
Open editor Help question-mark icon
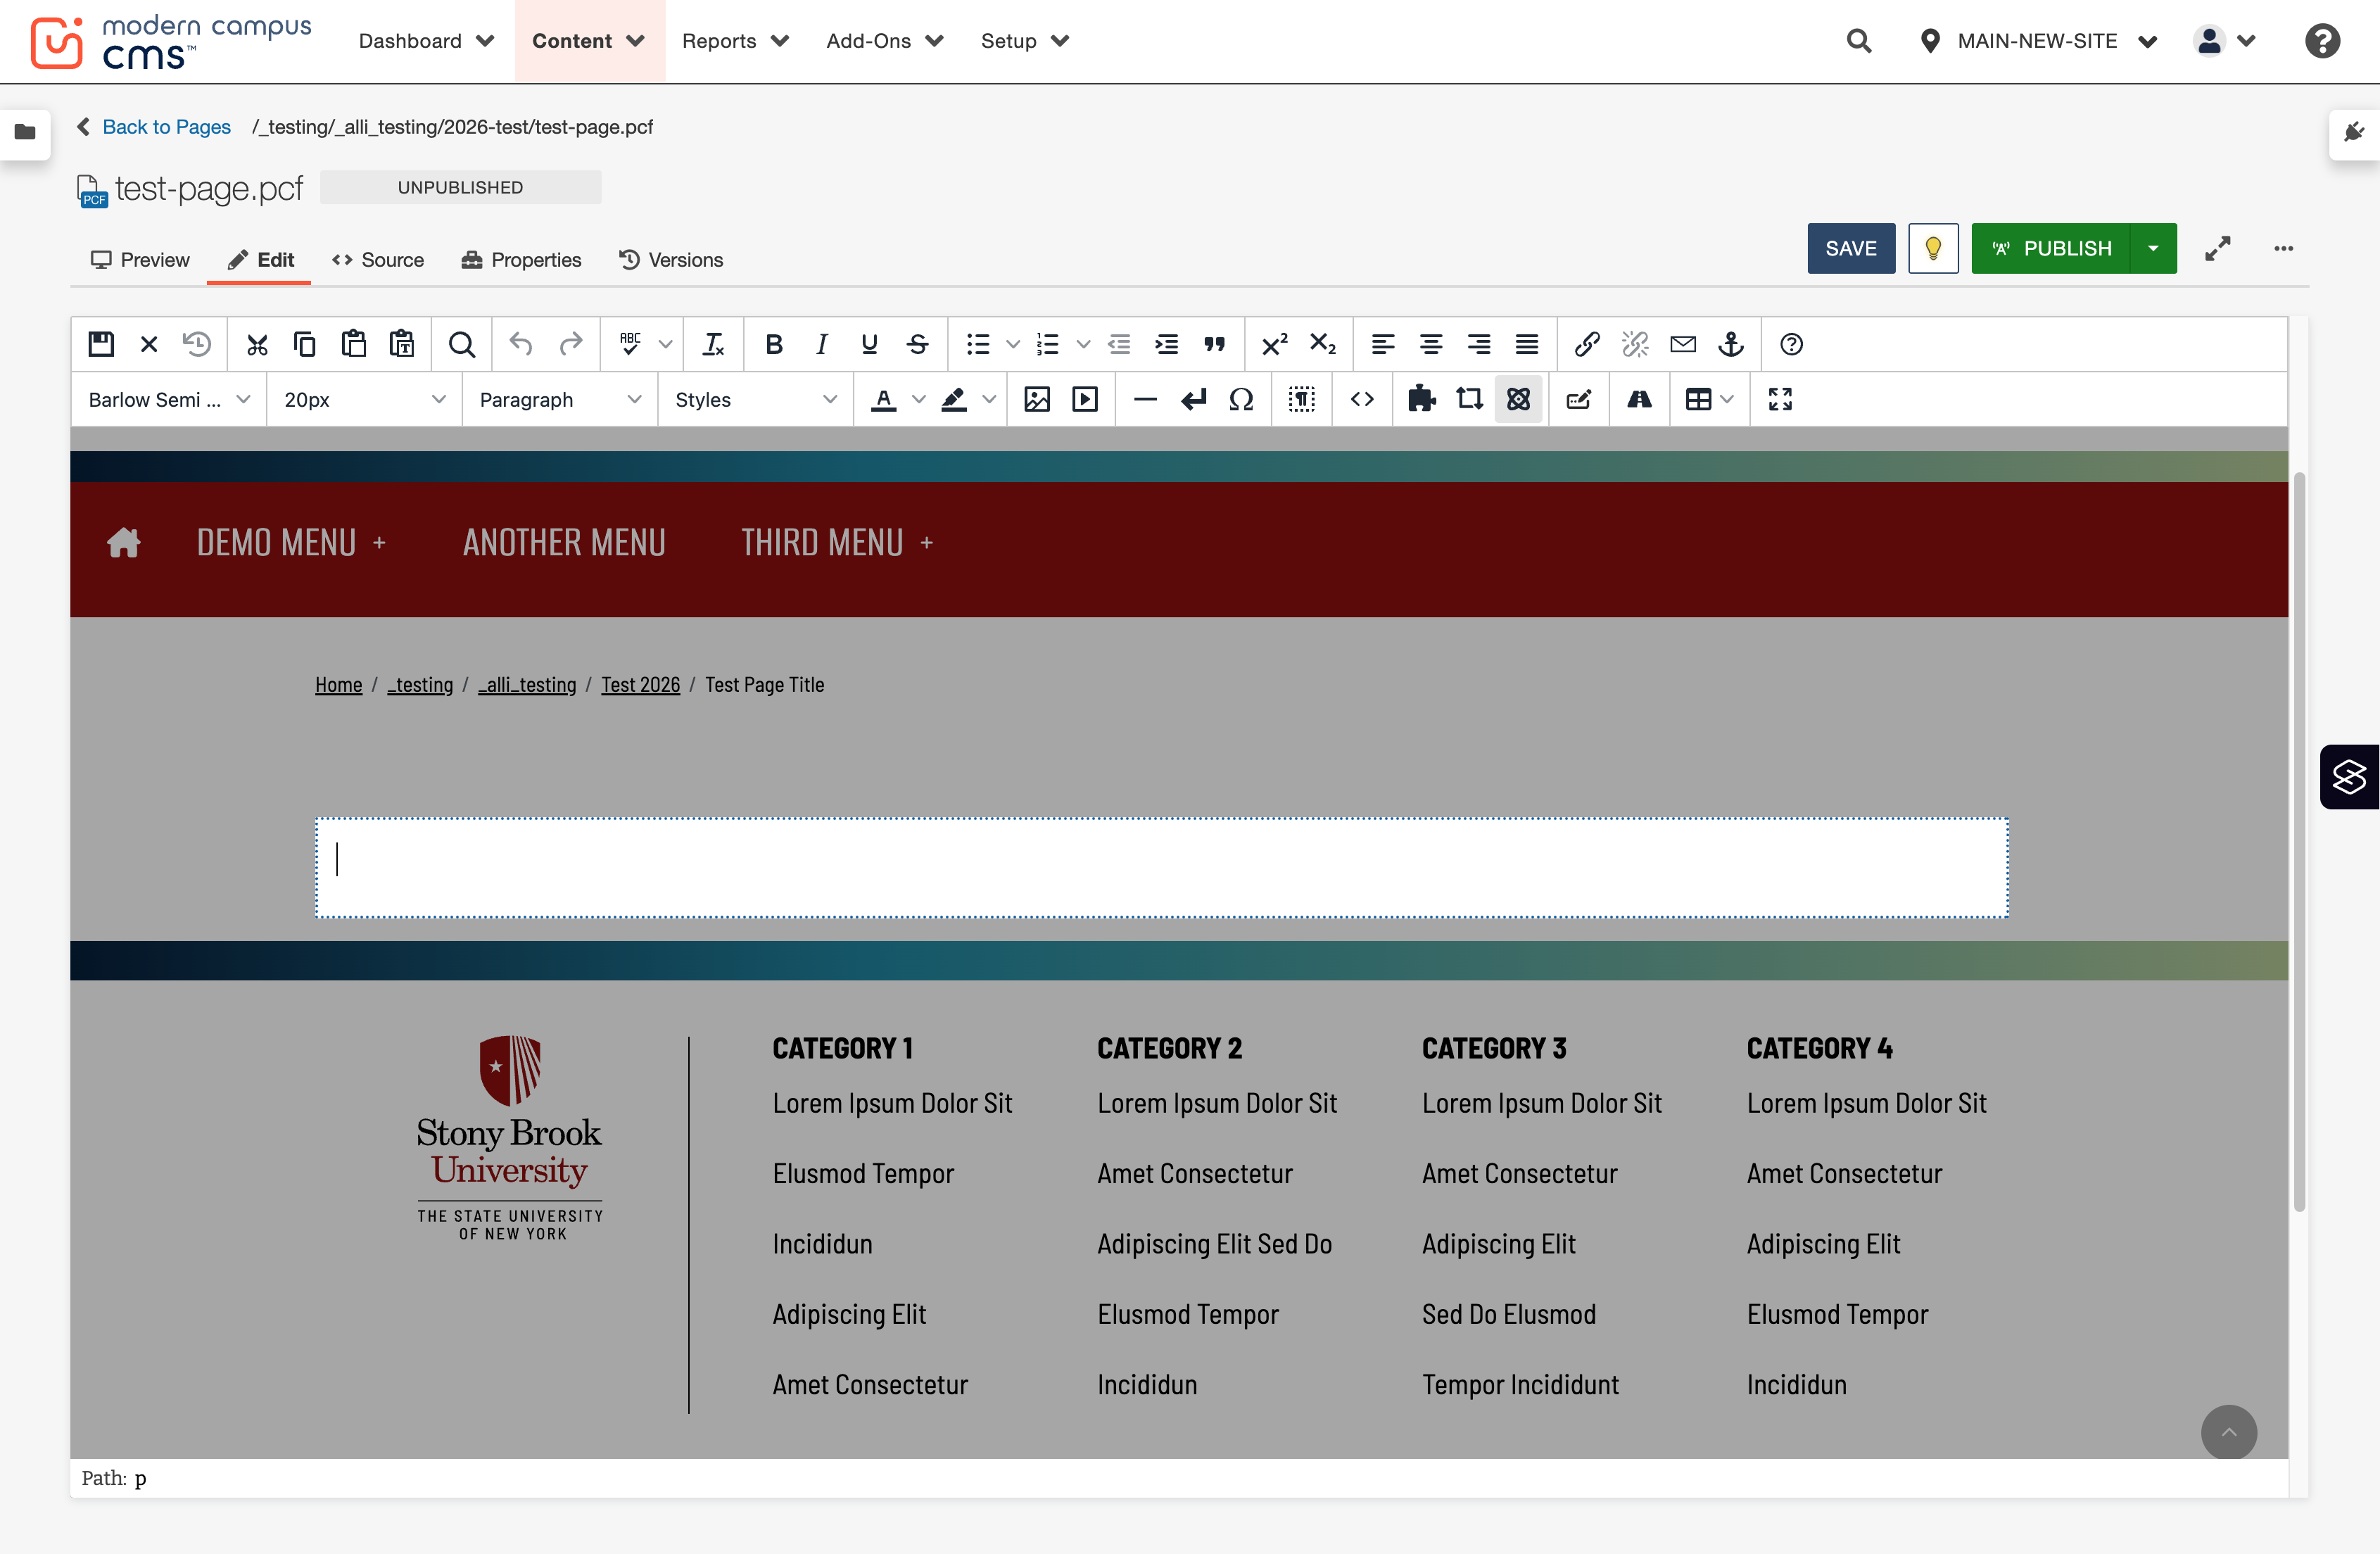tap(1791, 344)
